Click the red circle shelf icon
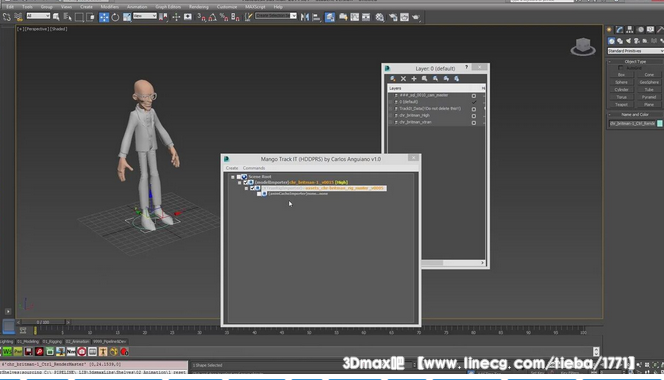 (x=124, y=352)
